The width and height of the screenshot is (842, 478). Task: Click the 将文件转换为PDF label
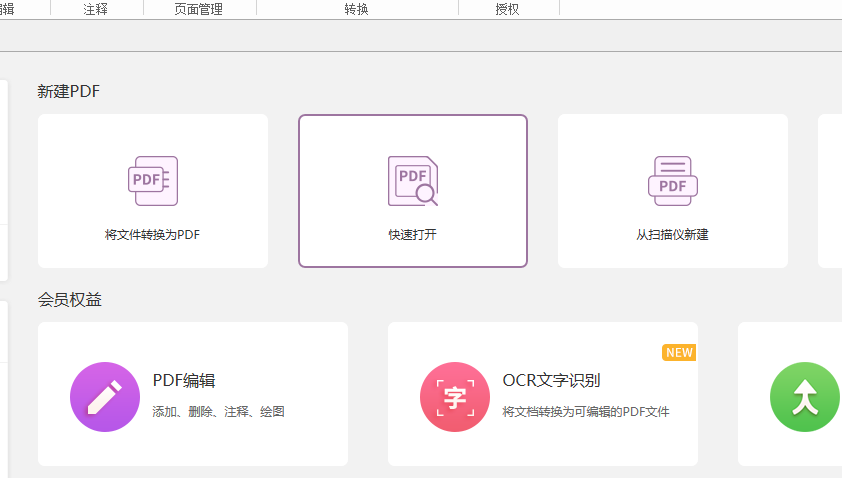153,235
